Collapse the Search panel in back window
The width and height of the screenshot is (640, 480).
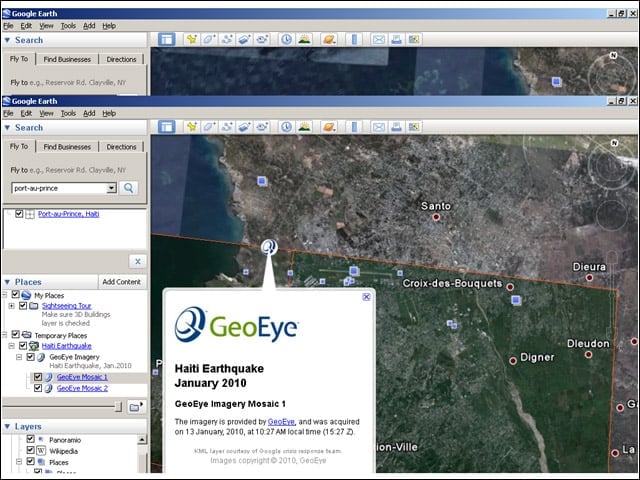pyautogui.click(x=7, y=40)
